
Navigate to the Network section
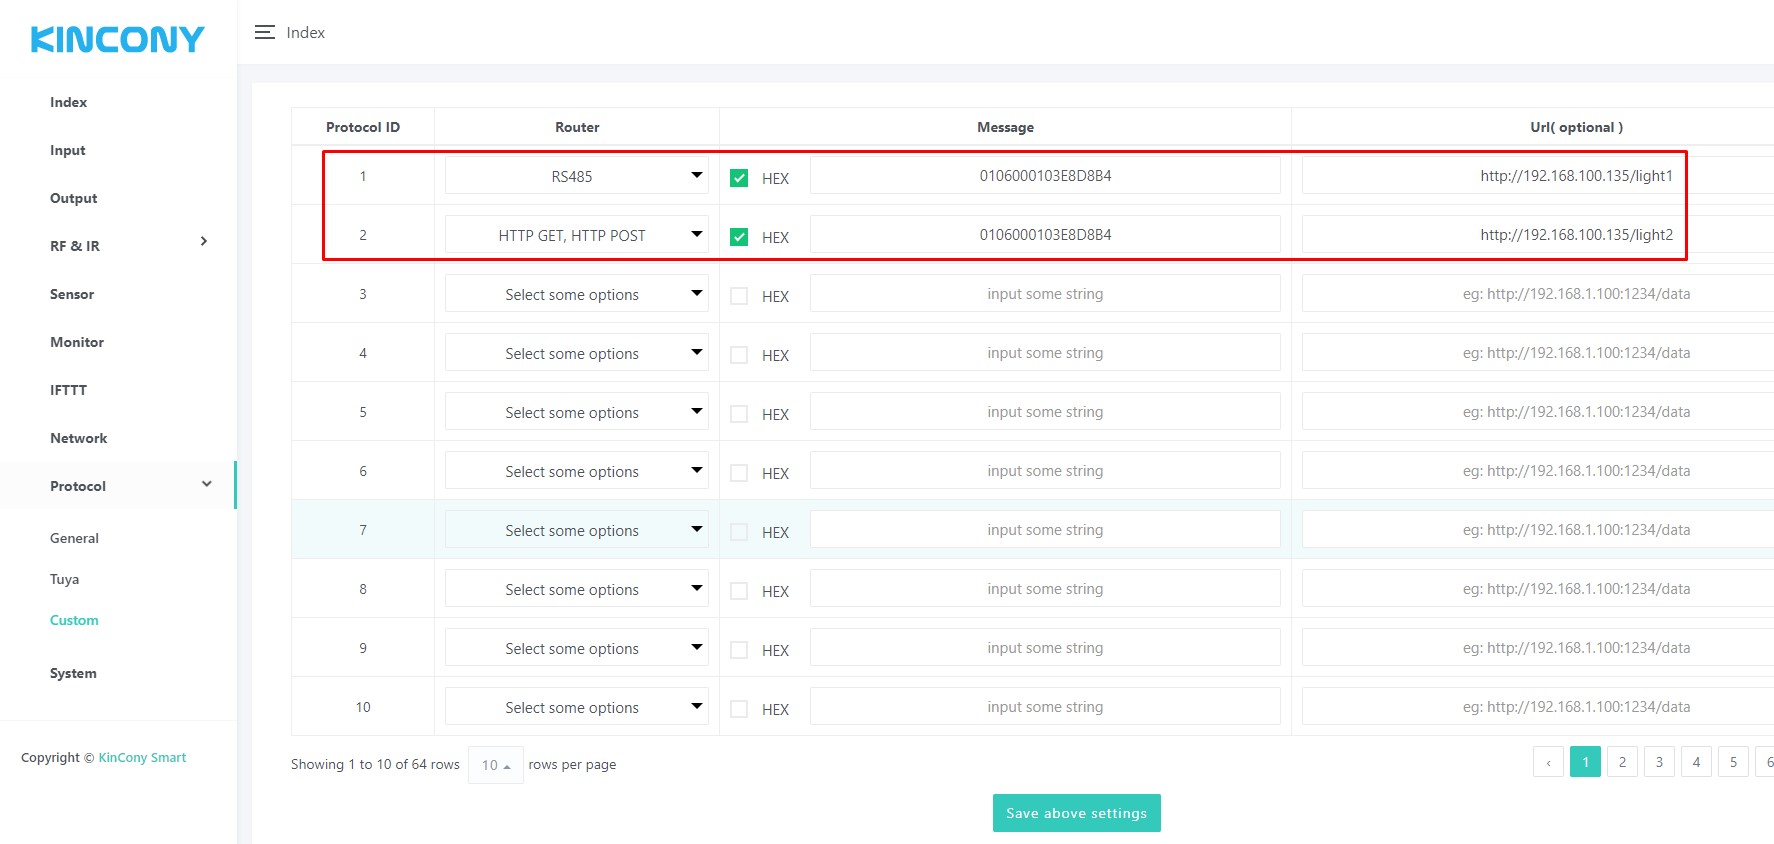tap(78, 438)
